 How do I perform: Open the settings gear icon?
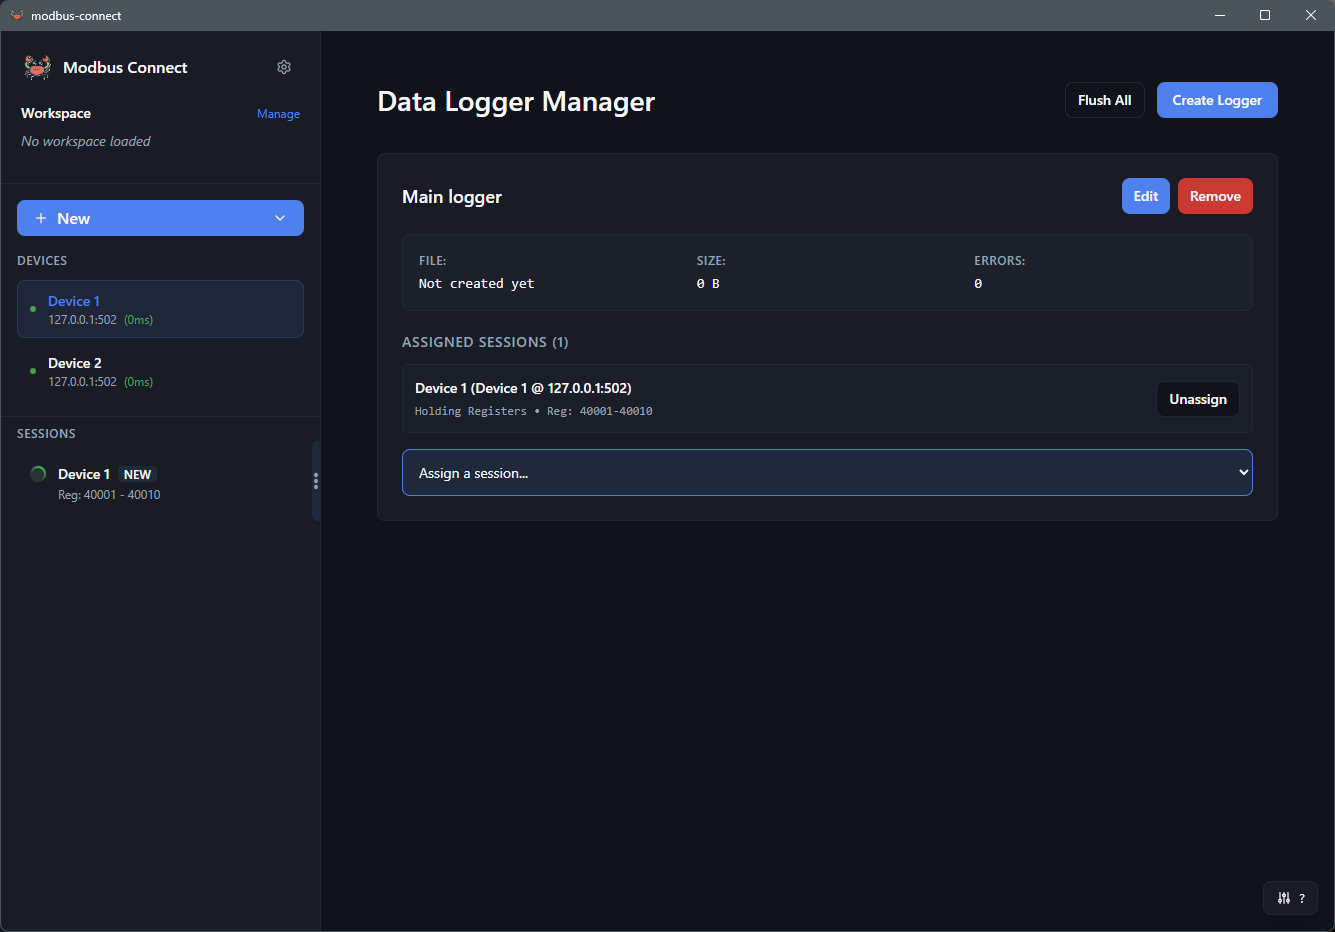284,66
